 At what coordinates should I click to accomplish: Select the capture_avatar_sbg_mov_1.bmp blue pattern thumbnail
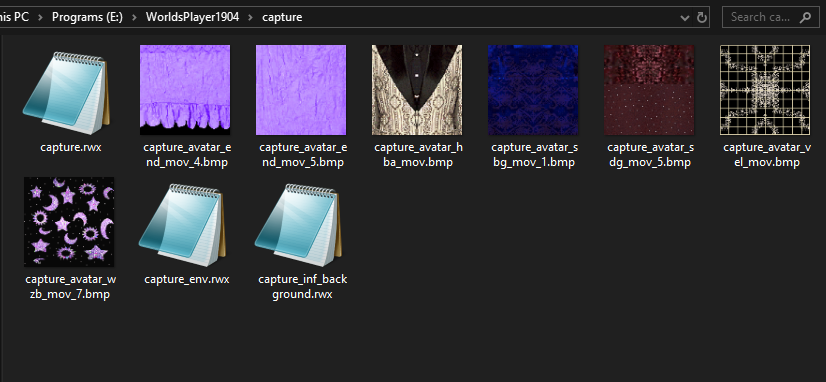tap(533, 90)
